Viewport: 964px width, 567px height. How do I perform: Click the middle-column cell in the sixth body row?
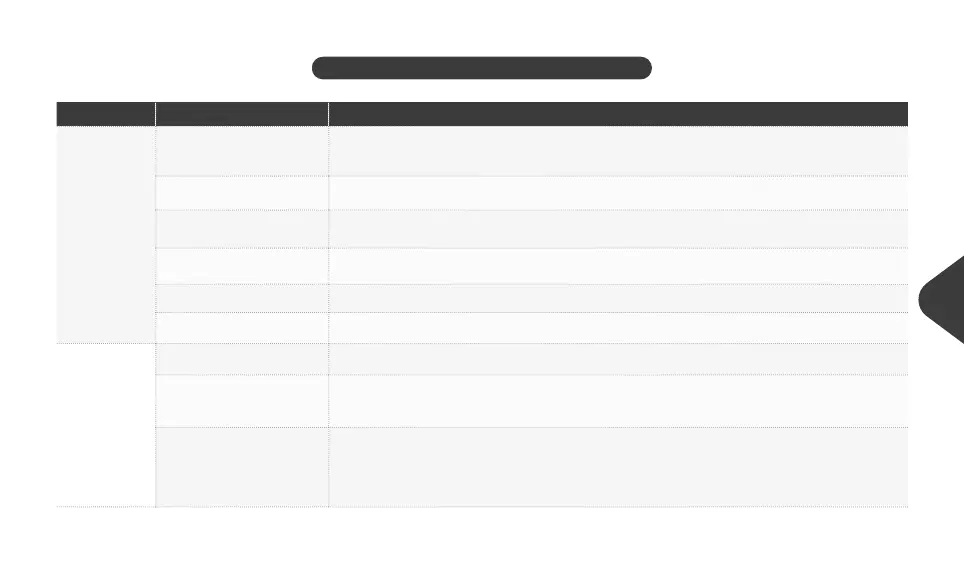pyautogui.click(x=242, y=328)
